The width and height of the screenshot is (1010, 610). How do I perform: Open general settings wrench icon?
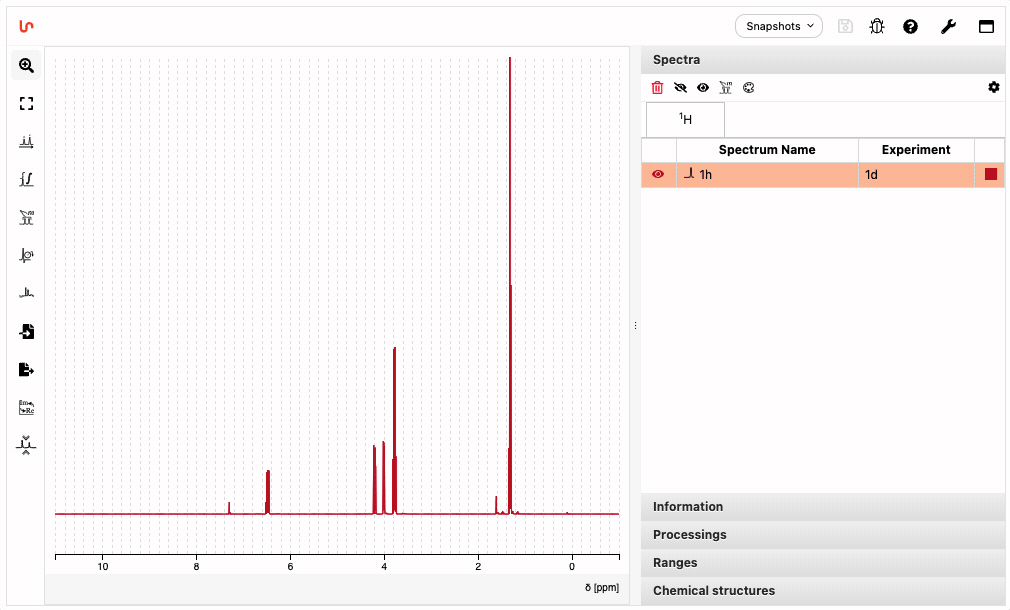click(948, 27)
